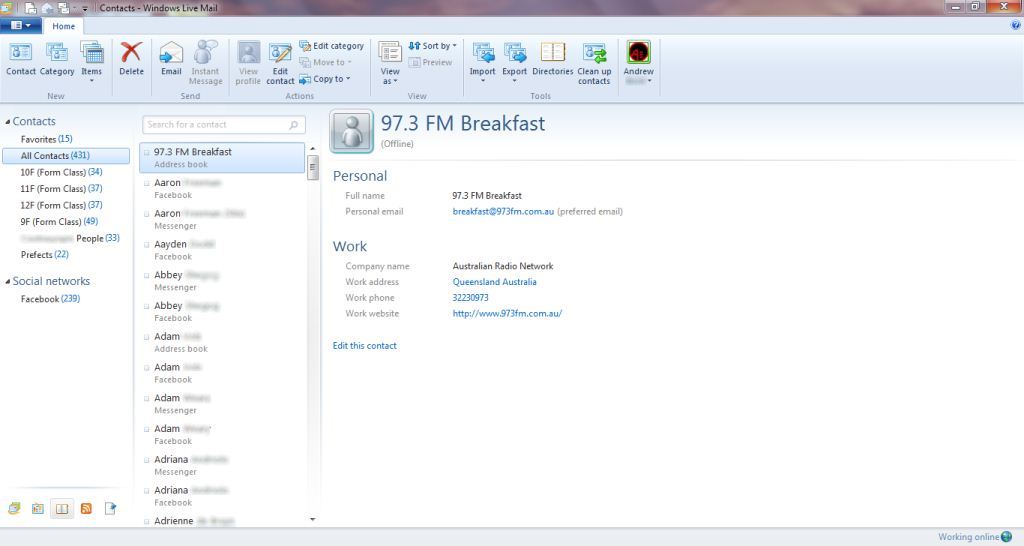Open the Import tool dropdown

pyautogui.click(x=483, y=62)
